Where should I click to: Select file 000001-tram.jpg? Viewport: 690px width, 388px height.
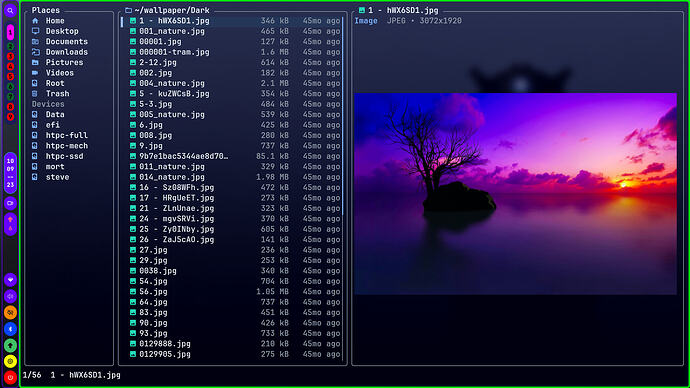click(232, 52)
